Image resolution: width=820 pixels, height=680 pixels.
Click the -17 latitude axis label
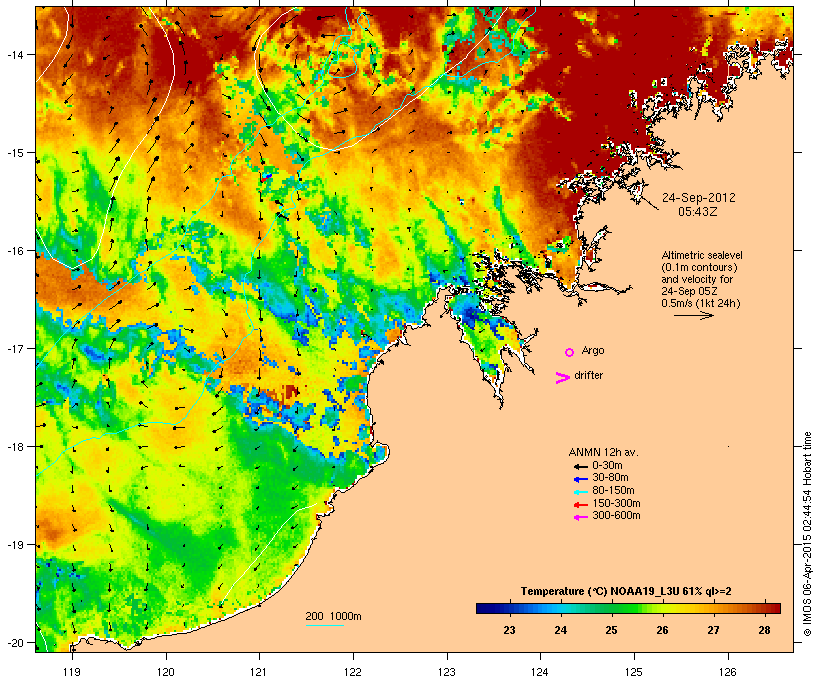click(x=14, y=348)
